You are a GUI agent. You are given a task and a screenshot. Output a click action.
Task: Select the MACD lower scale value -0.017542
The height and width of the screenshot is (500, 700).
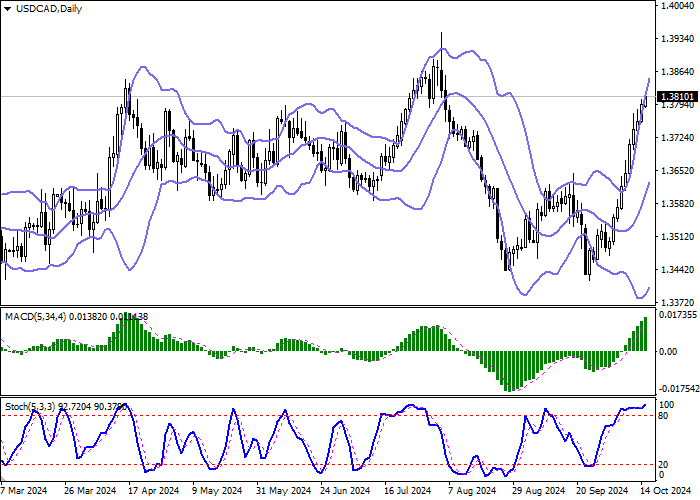point(679,389)
